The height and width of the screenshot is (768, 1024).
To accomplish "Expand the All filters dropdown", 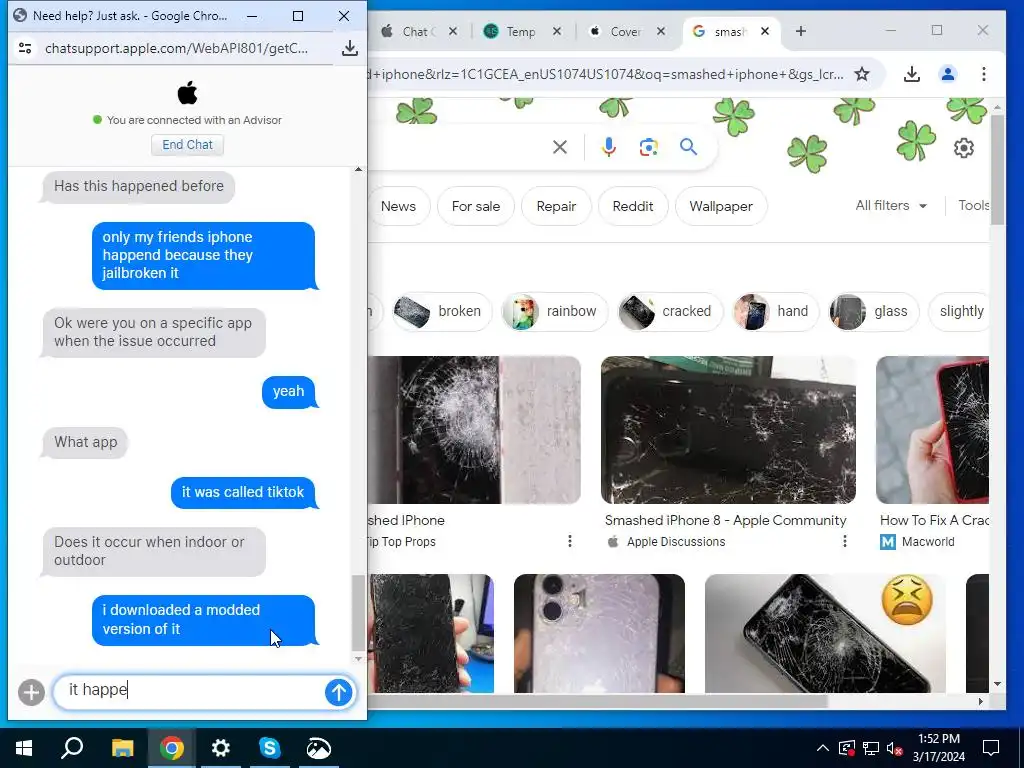I will tap(891, 206).
